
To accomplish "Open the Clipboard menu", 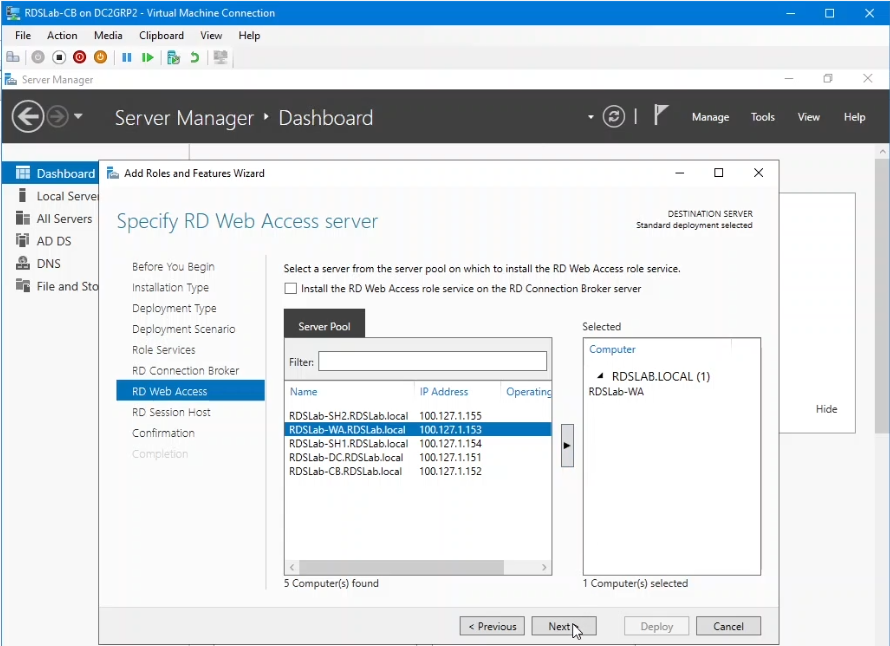I will pyautogui.click(x=161, y=36).
